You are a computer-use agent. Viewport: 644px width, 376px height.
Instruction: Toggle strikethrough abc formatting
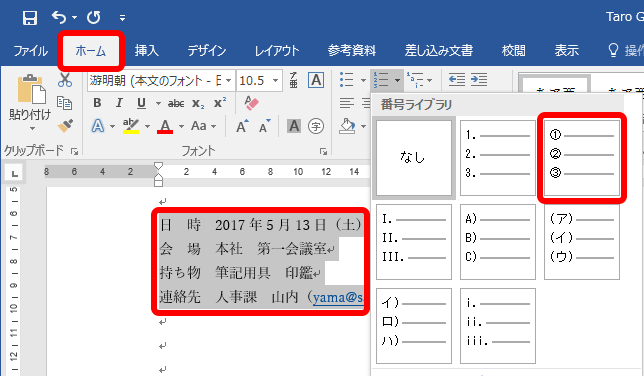tap(176, 104)
